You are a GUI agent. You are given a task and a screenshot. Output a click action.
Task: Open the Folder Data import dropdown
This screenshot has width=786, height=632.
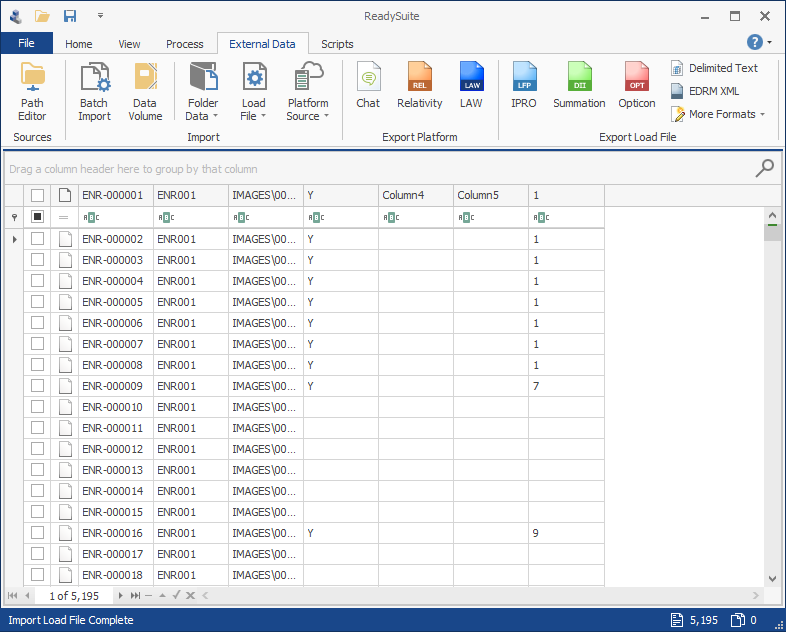203,91
